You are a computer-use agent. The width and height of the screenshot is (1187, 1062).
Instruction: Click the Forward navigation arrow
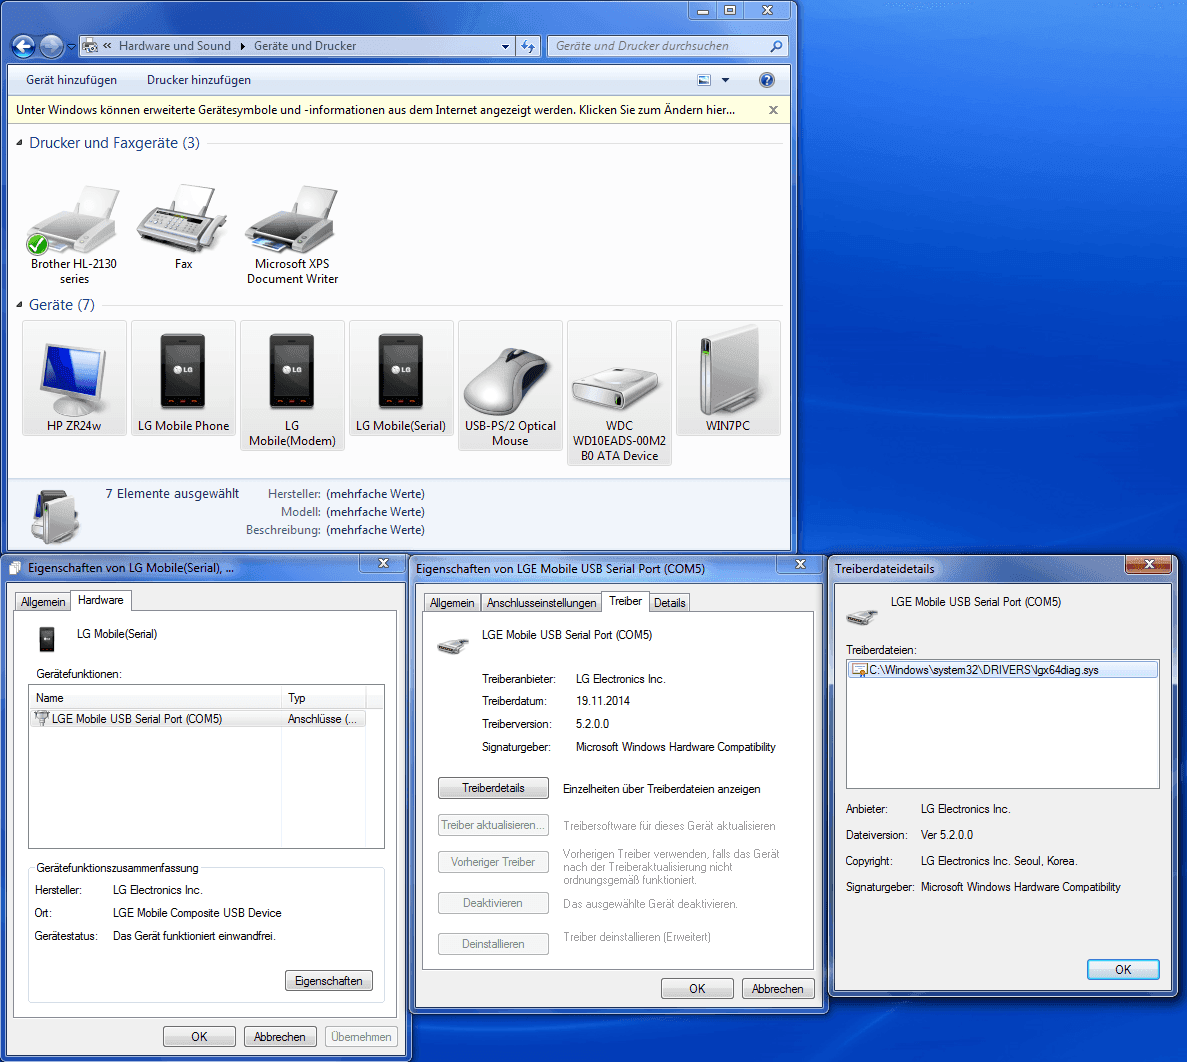51,46
